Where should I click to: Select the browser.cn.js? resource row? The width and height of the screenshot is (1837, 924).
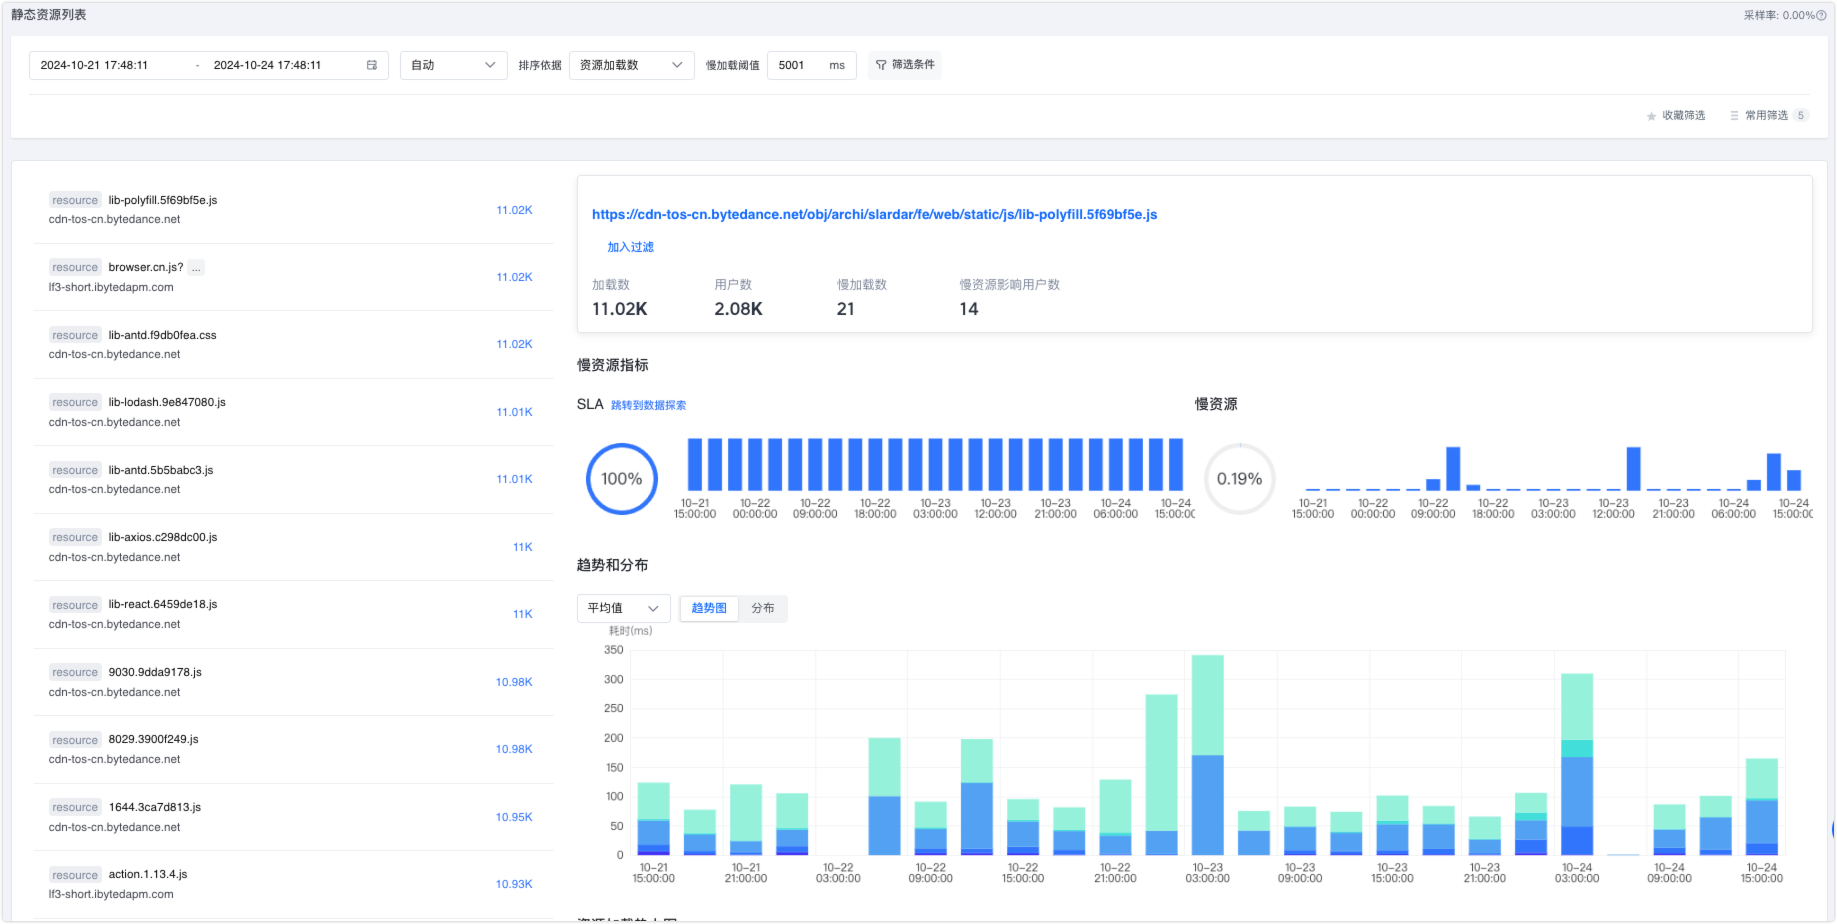click(x=292, y=277)
